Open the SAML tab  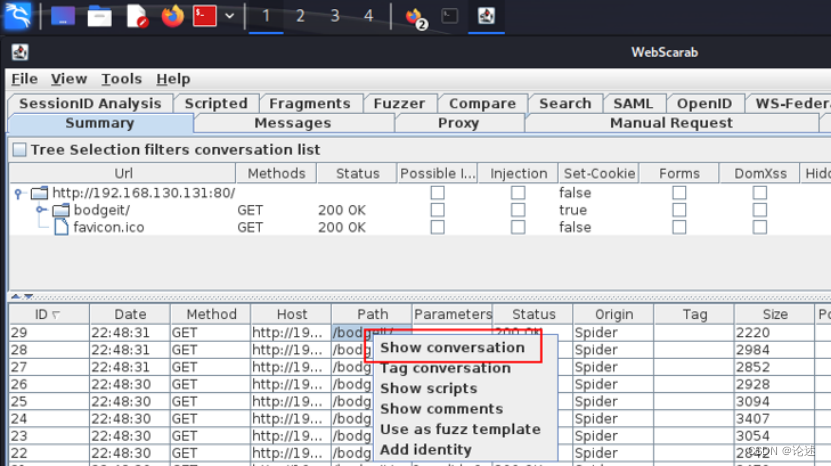click(x=633, y=103)
